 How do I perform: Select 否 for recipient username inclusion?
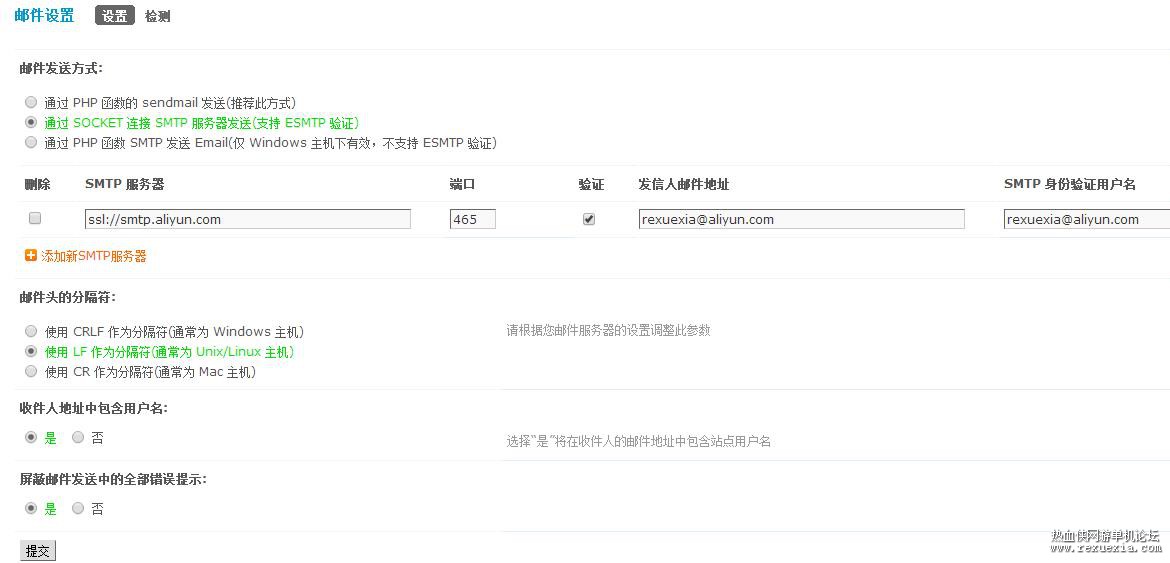78,438
